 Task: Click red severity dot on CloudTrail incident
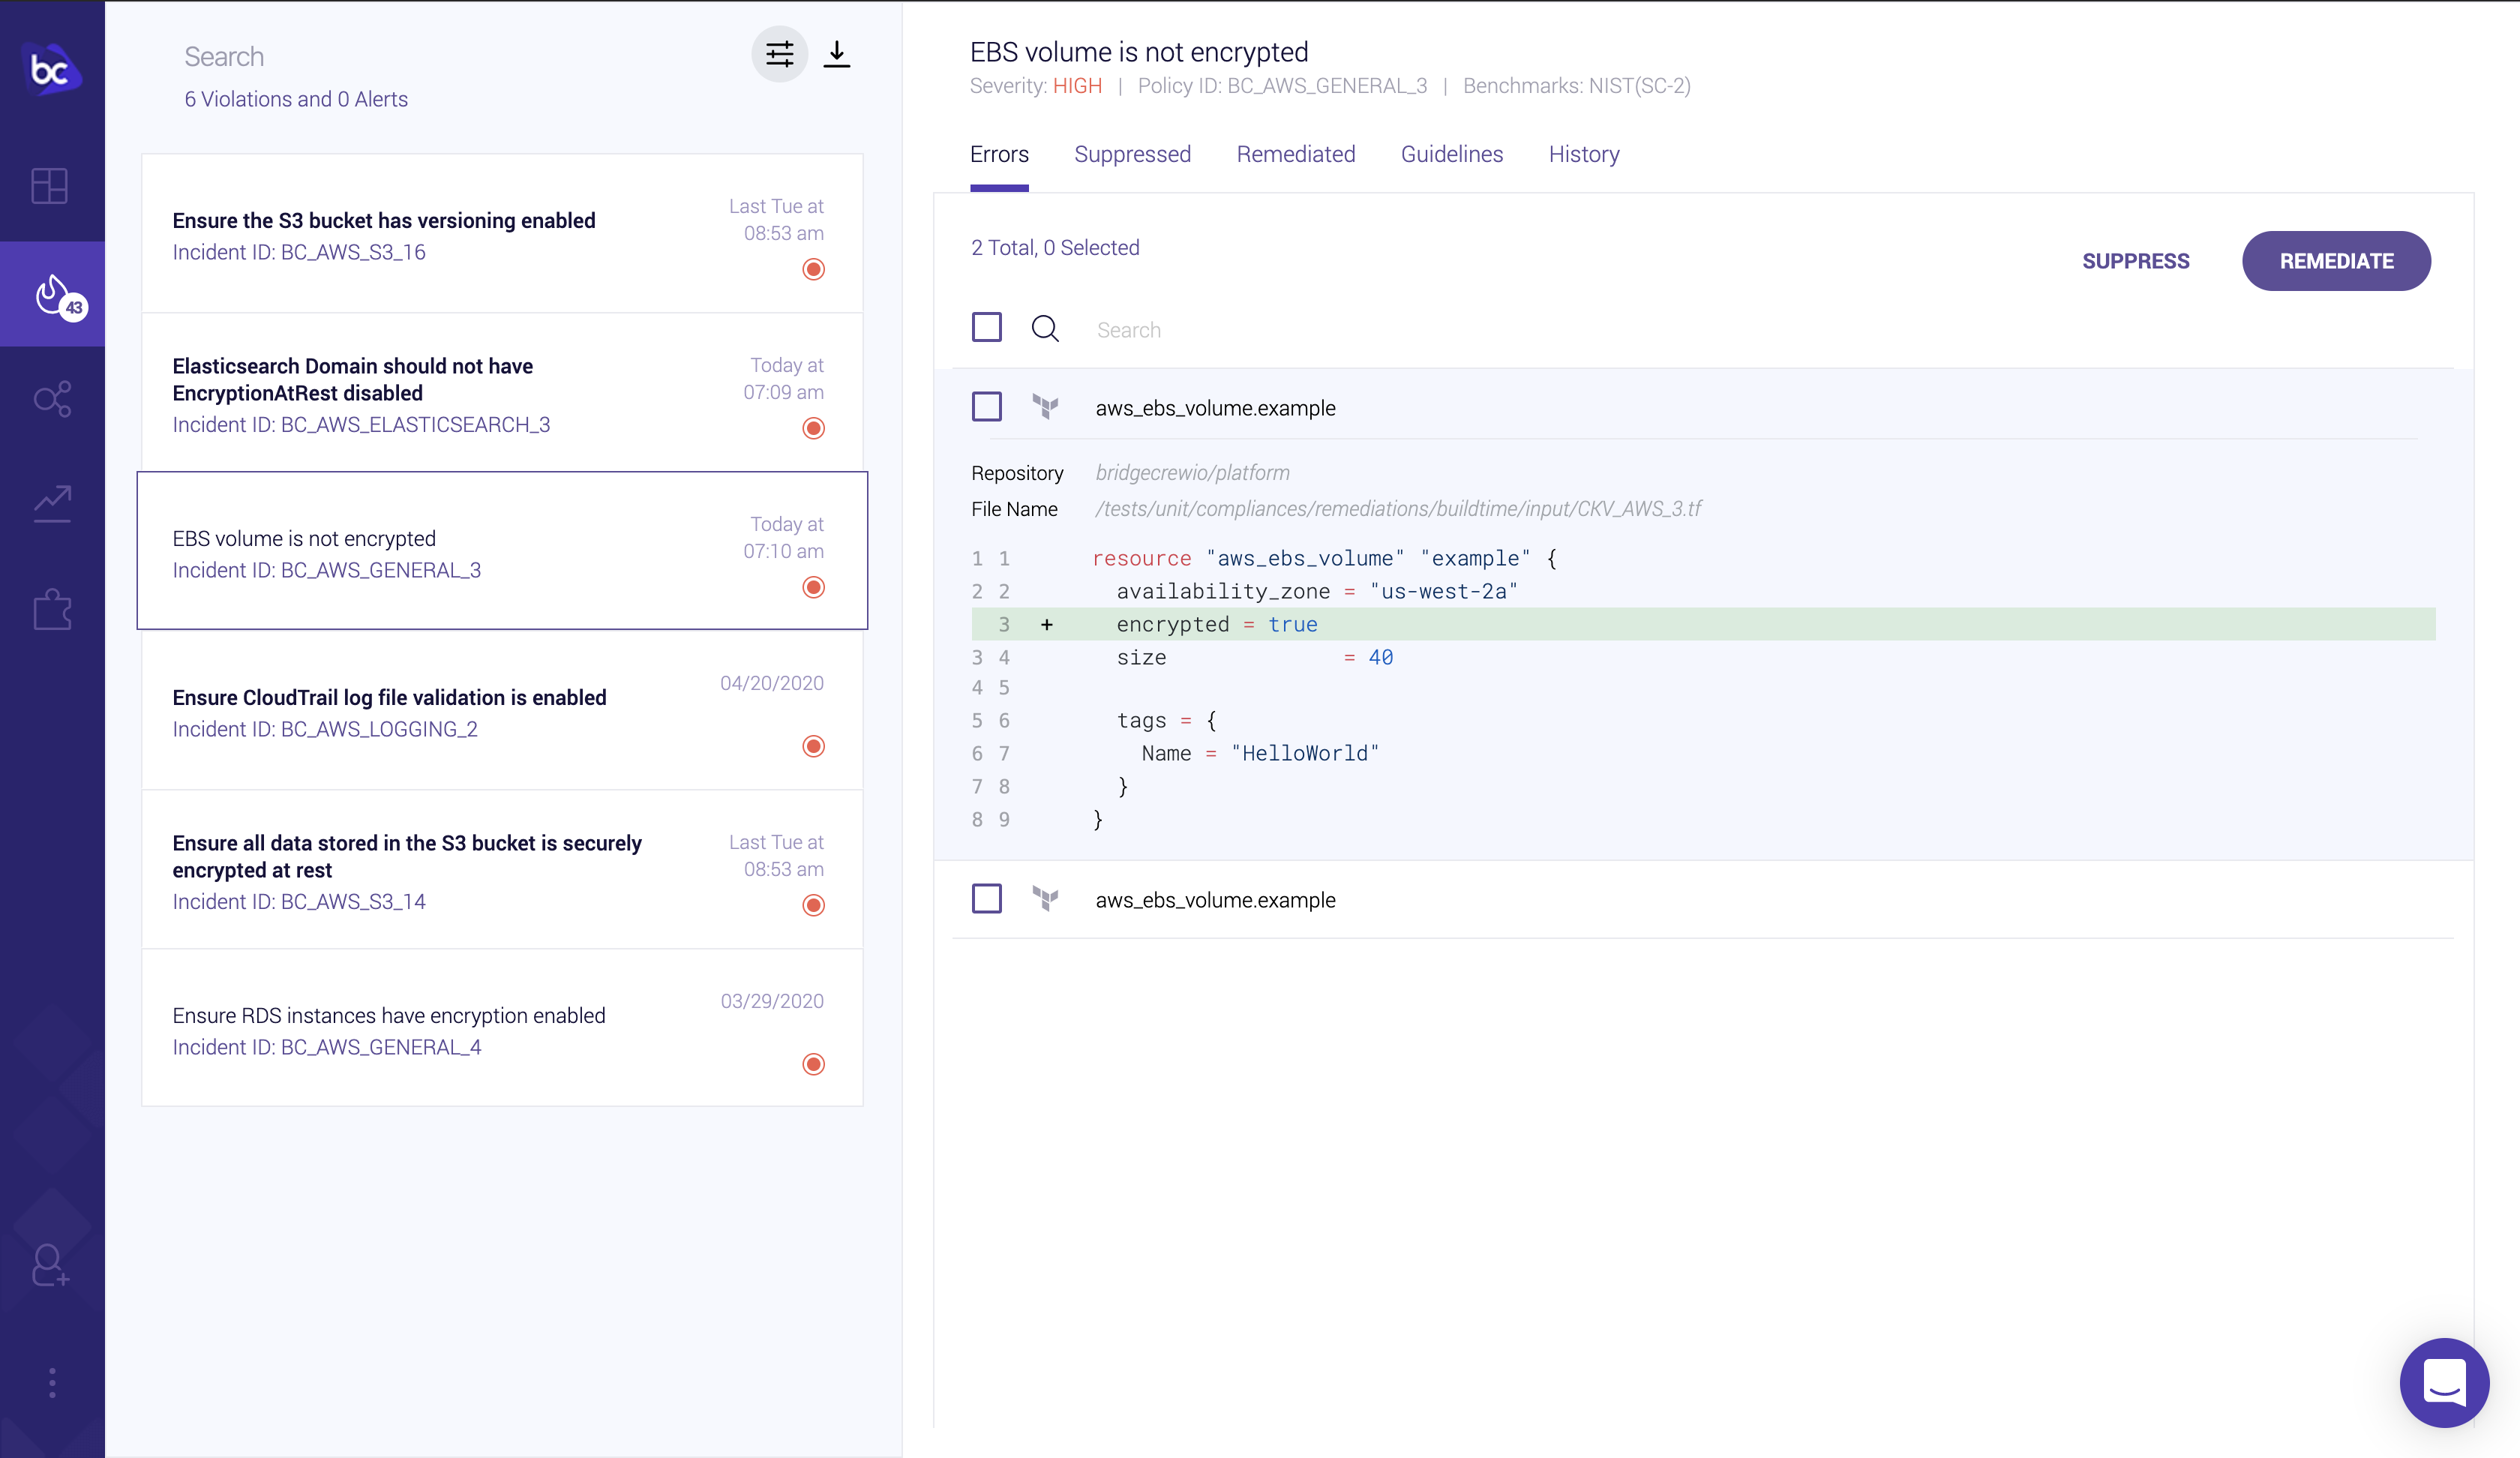[x=814, y=746]
